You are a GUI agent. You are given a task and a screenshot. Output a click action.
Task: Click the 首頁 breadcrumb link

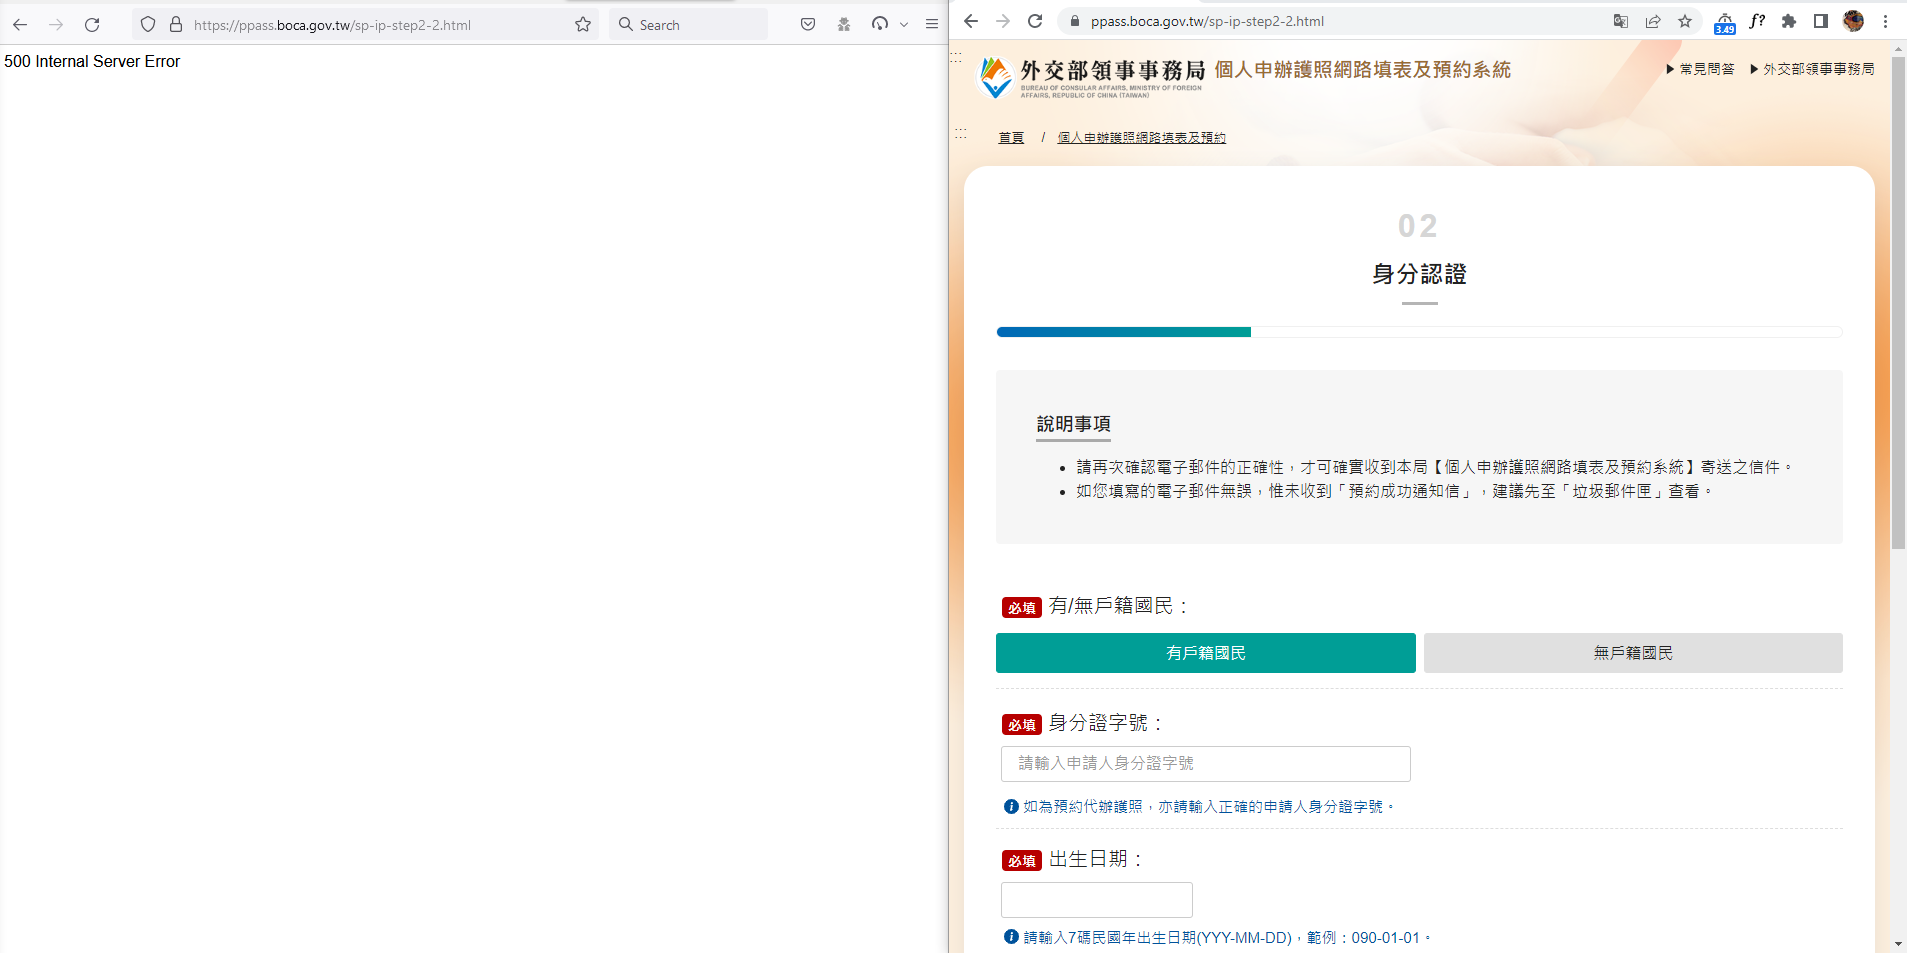pyautogui.click(x=1011, y=137)
